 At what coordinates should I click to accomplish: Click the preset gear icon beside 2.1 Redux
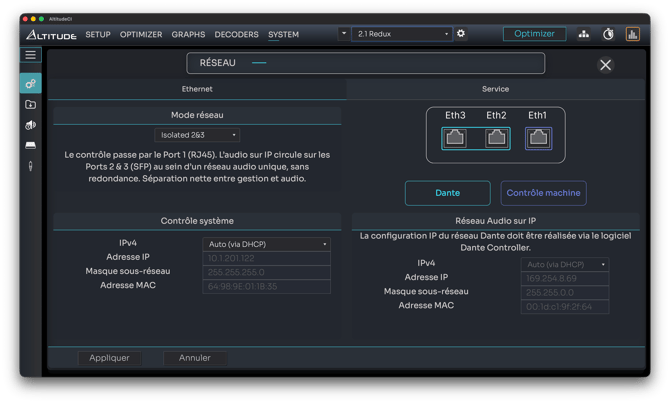click(461, 34)
